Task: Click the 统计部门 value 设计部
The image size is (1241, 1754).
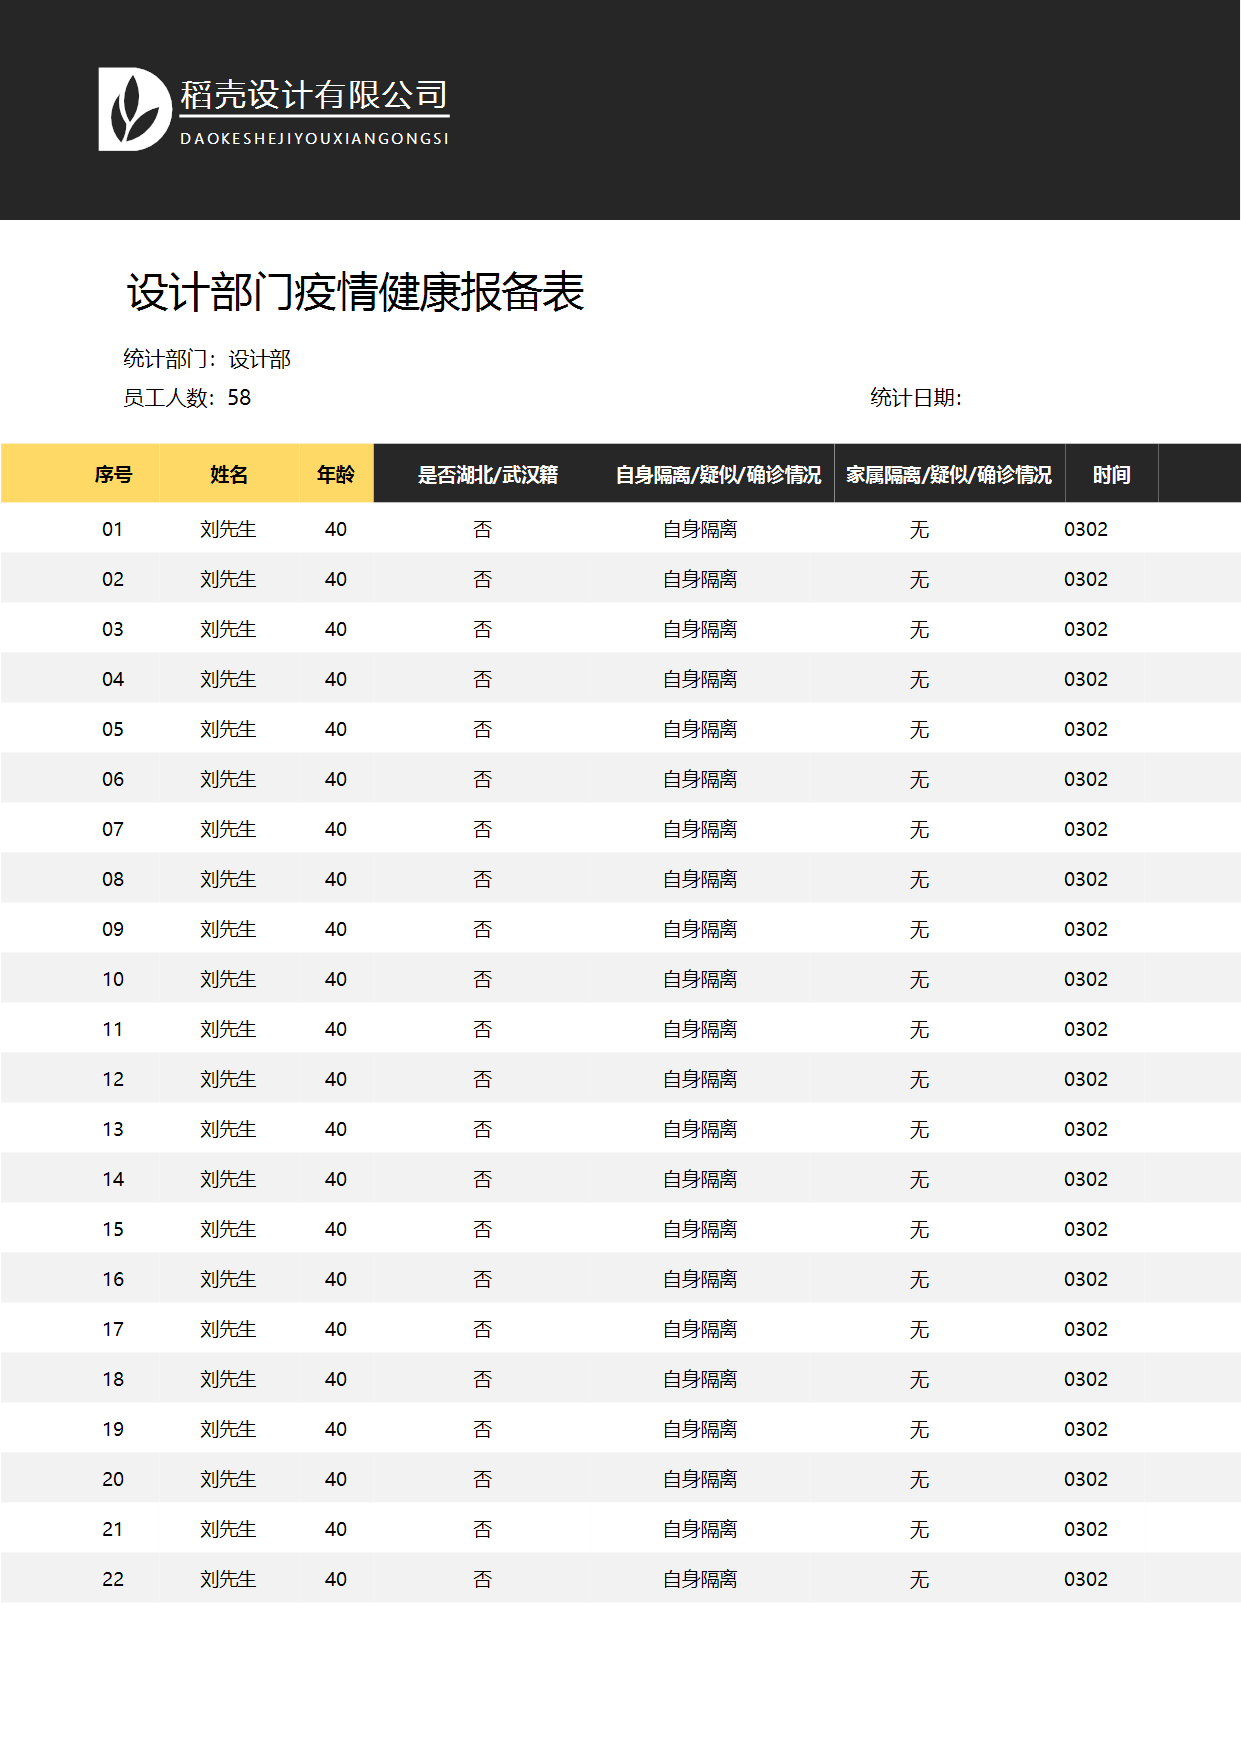Action: point(259,359)
